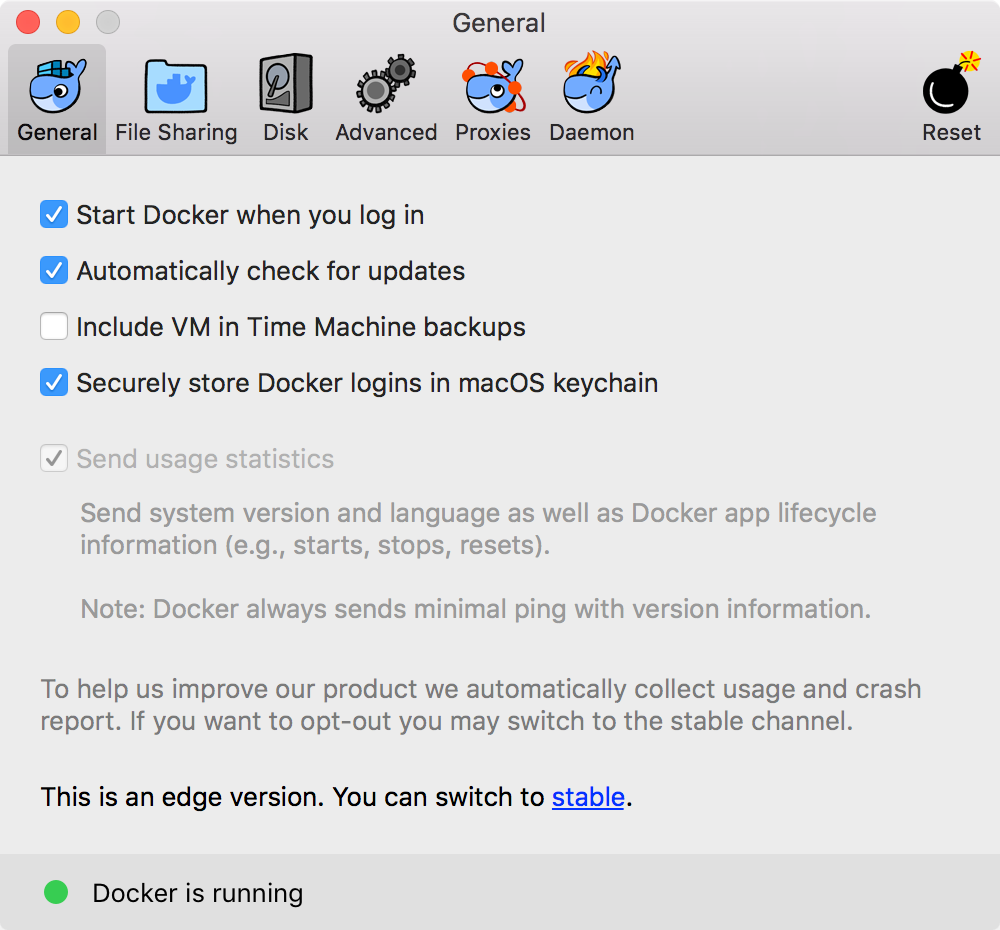
Task: Click the disabled Send usage statistics checkbox
Action: click(x=54, y=458)
